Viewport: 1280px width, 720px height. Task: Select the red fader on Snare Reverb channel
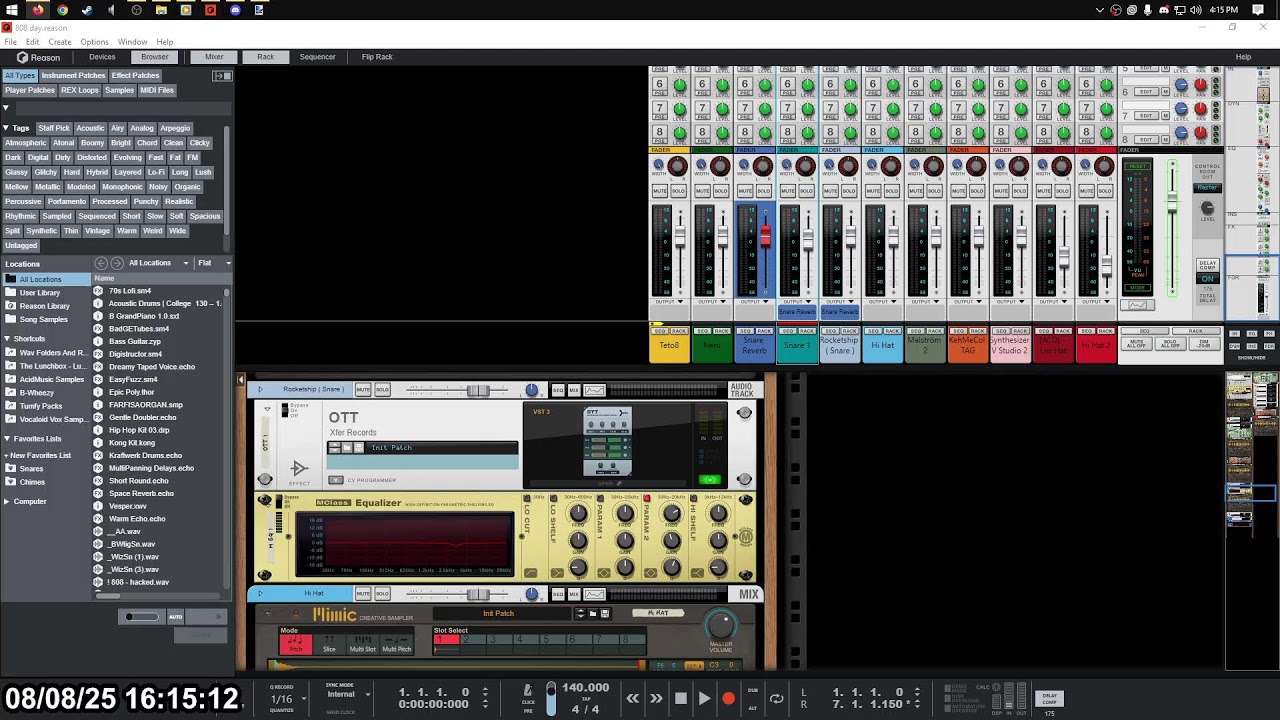(x=766, y=236)
